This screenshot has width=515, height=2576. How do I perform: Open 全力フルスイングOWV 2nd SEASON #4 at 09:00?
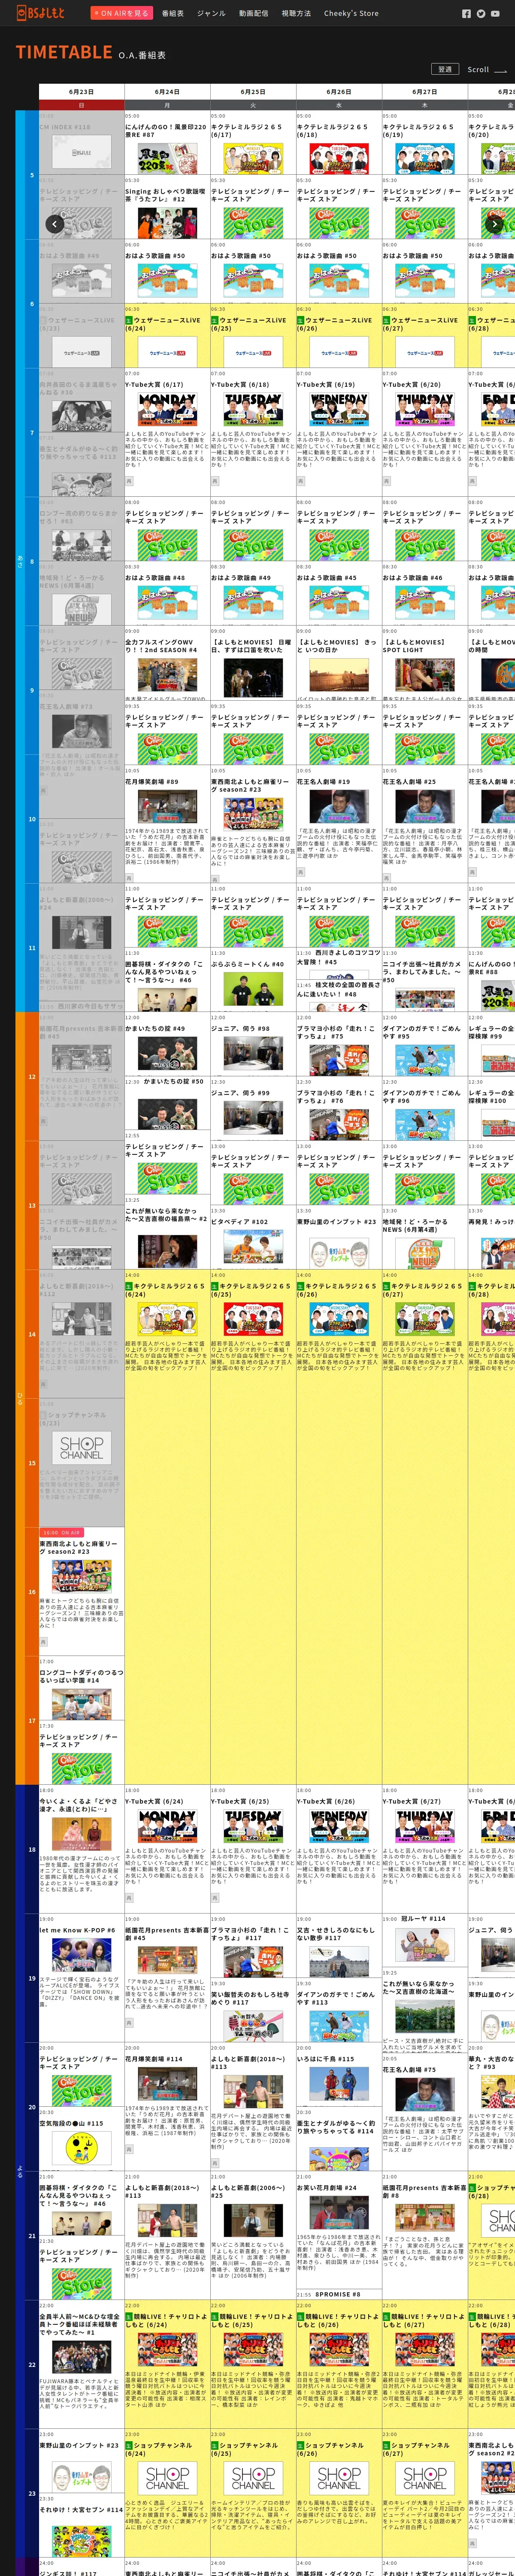[x=167, y=663]
